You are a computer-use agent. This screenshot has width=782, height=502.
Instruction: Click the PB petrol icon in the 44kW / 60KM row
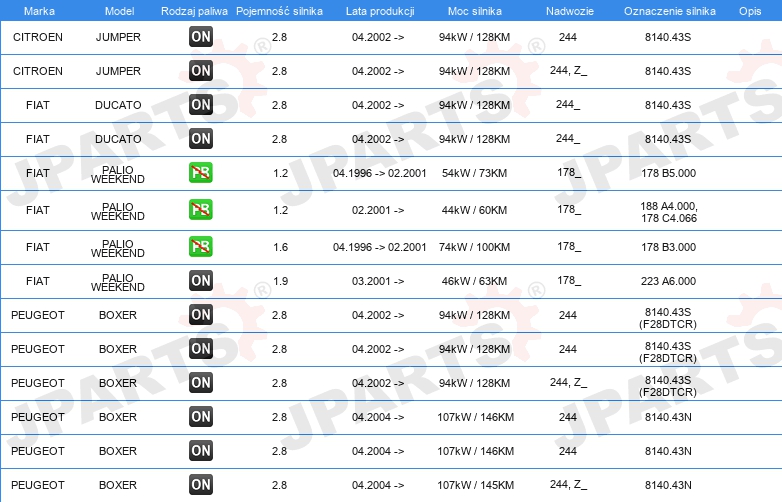click(200, 209)
